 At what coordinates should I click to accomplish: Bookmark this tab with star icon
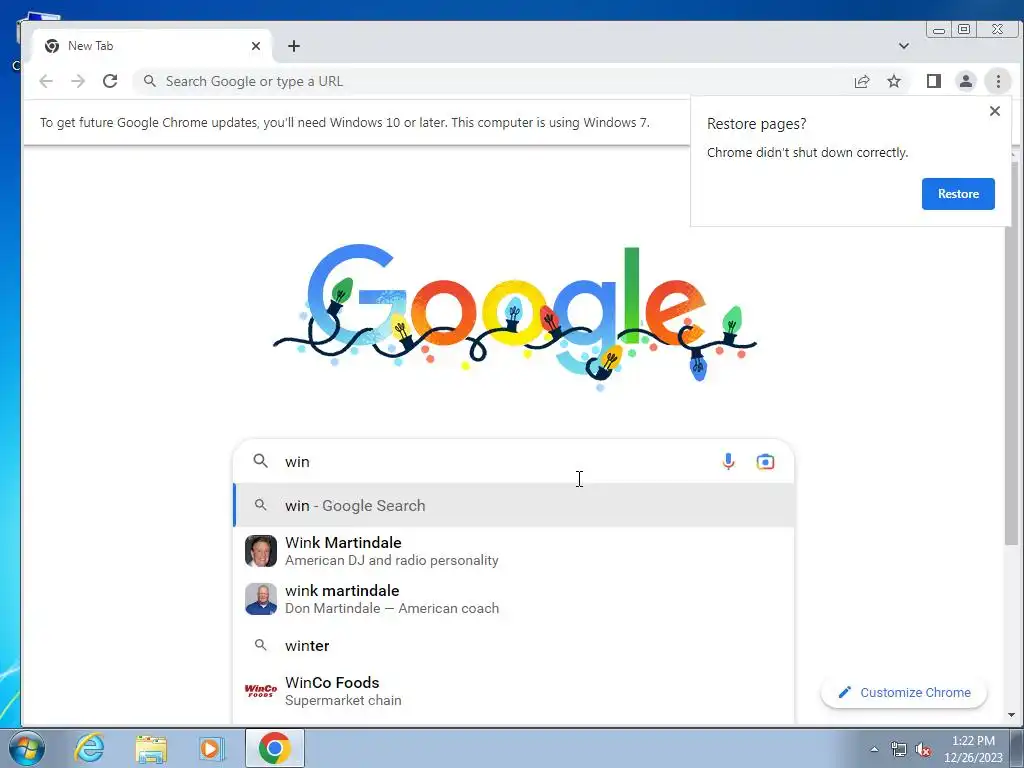pos(894,81)
